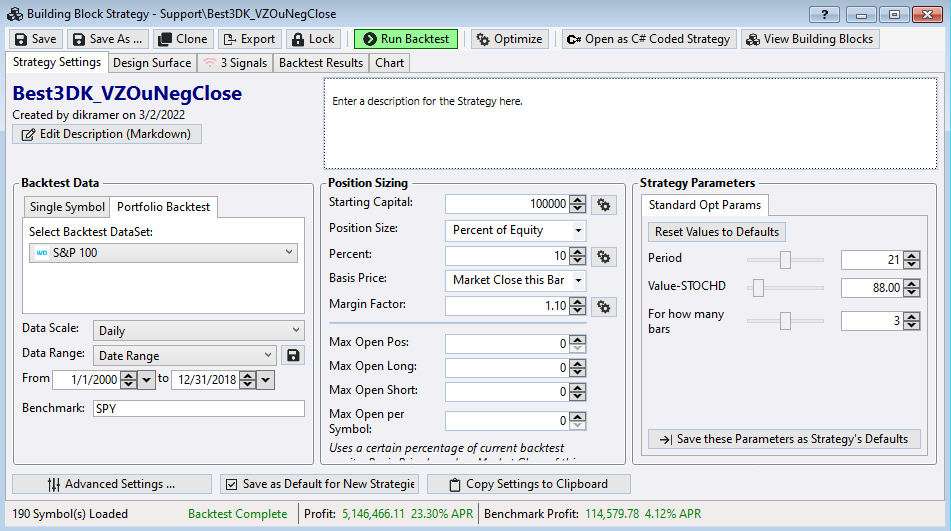Expand the Basis Price dropdown

coord(516,280)
